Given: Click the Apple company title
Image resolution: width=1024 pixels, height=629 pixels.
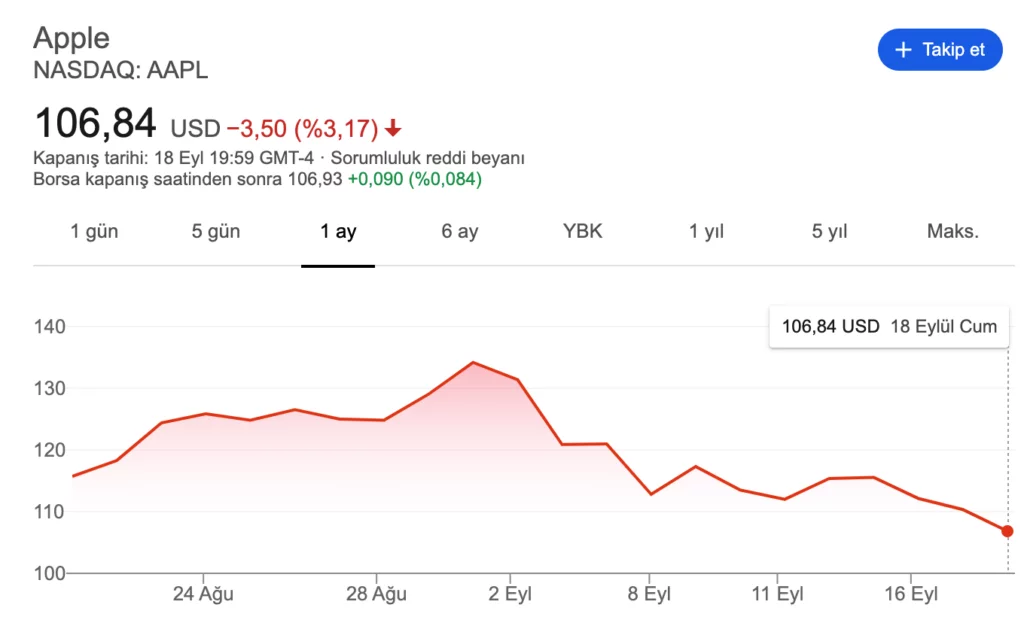Looking at the screenshot, I should pyautogui.click(x=71, y=38).
